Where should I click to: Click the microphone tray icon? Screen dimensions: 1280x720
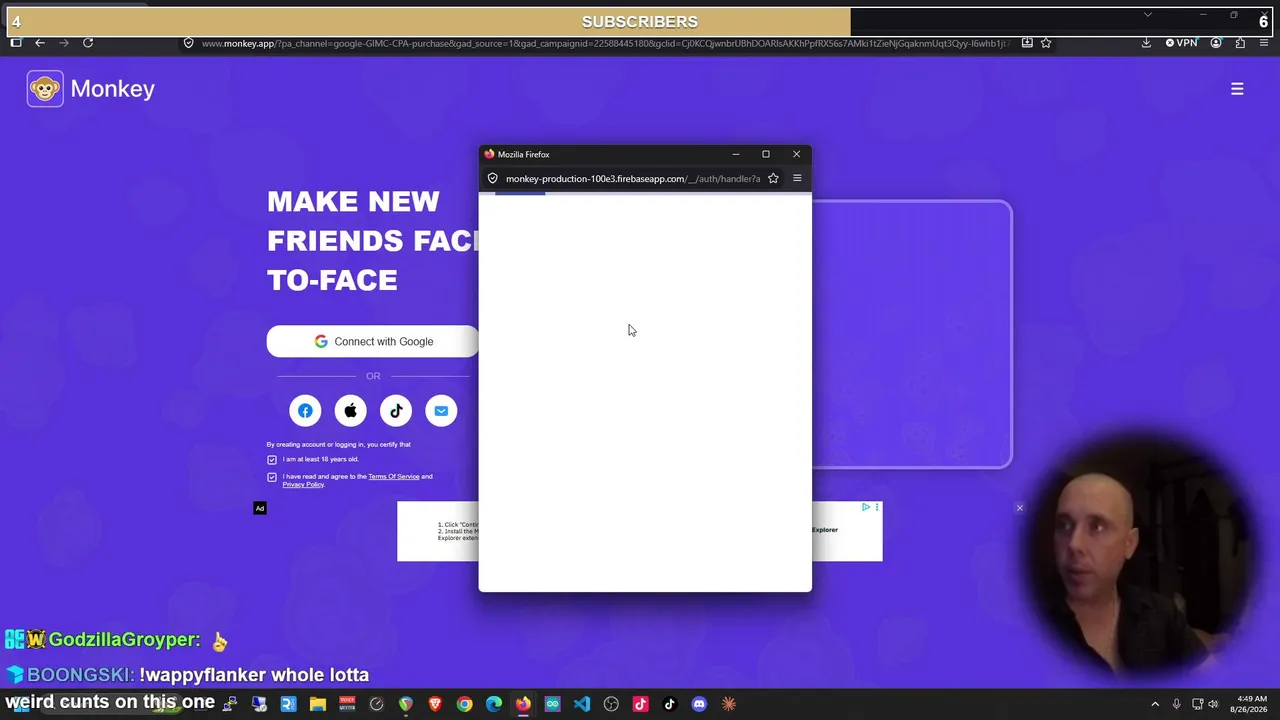point(1177,704)
